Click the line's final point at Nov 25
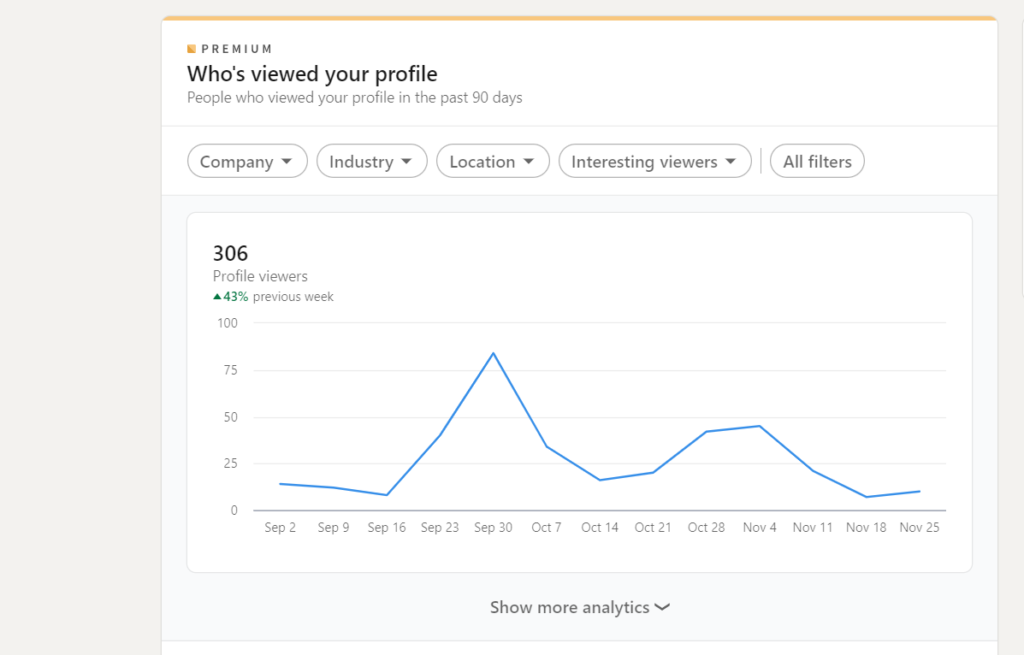The width and height of the screenshot is (1024, 655). point(919,491)
